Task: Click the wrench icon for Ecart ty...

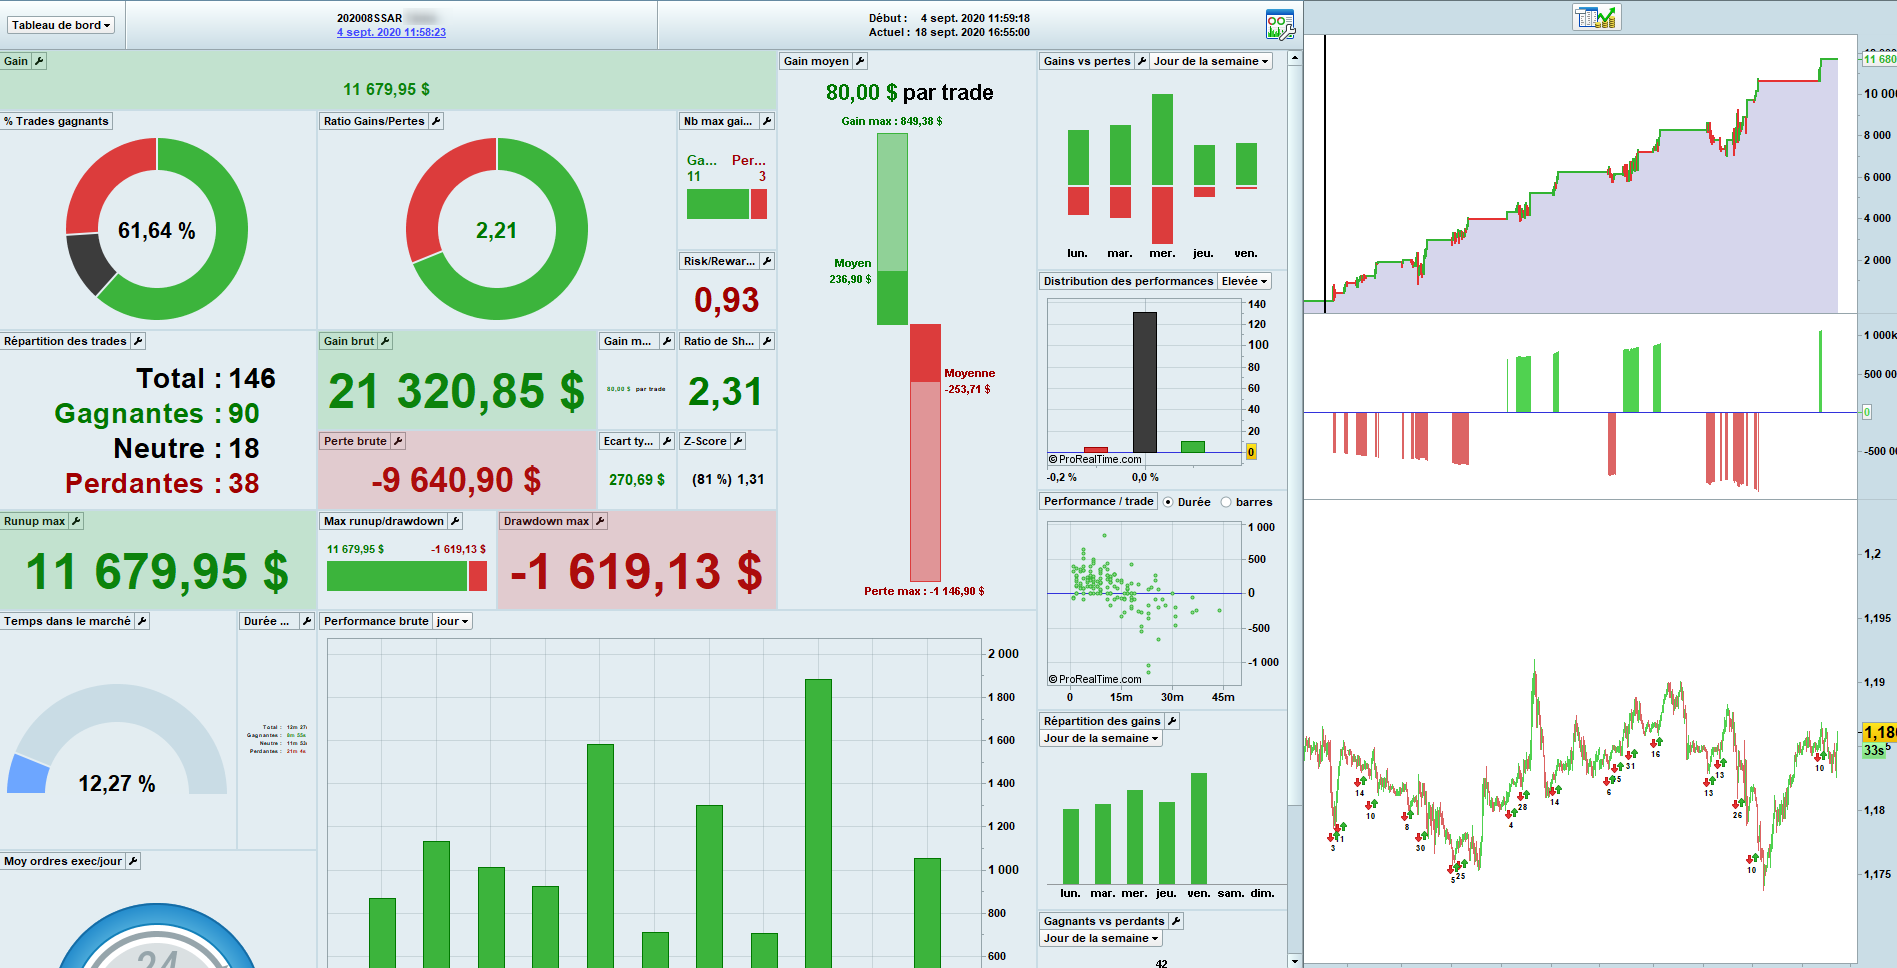Action: (667, 441)
